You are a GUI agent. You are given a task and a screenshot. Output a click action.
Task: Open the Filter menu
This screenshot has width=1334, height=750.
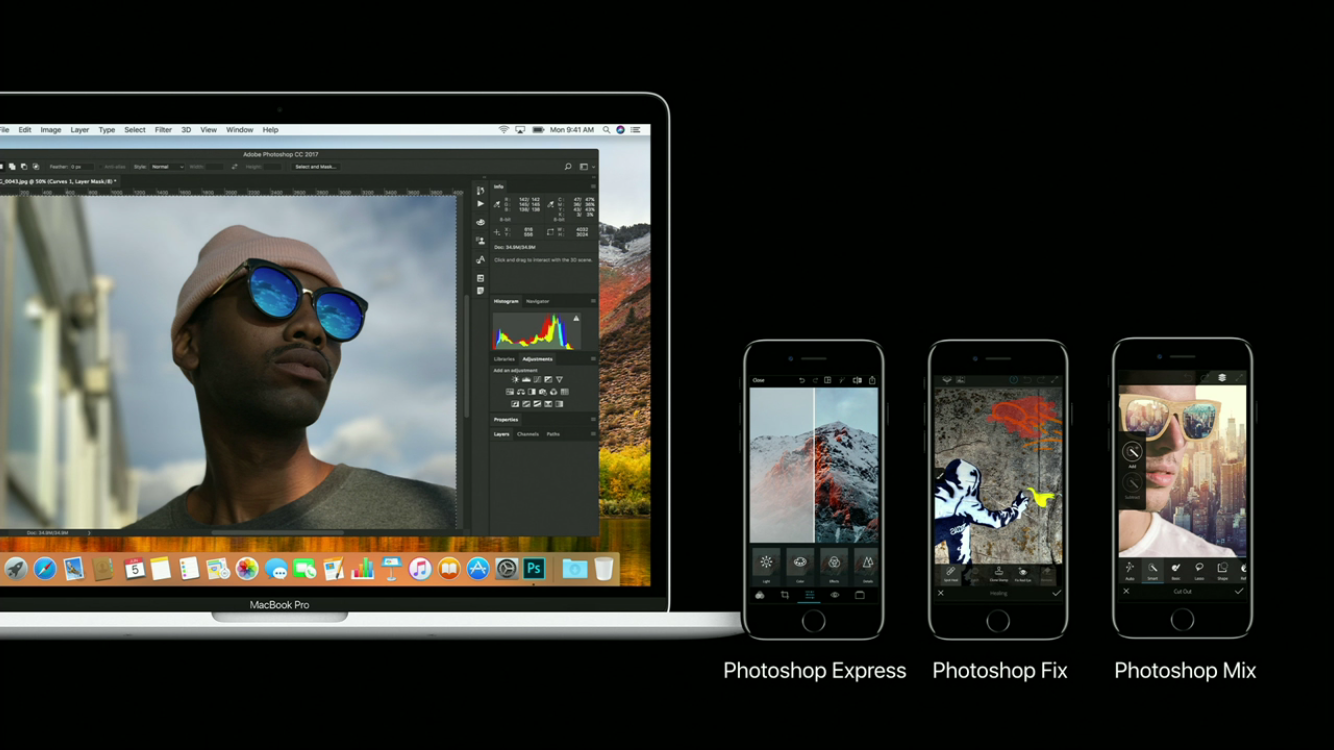[163, 130]
